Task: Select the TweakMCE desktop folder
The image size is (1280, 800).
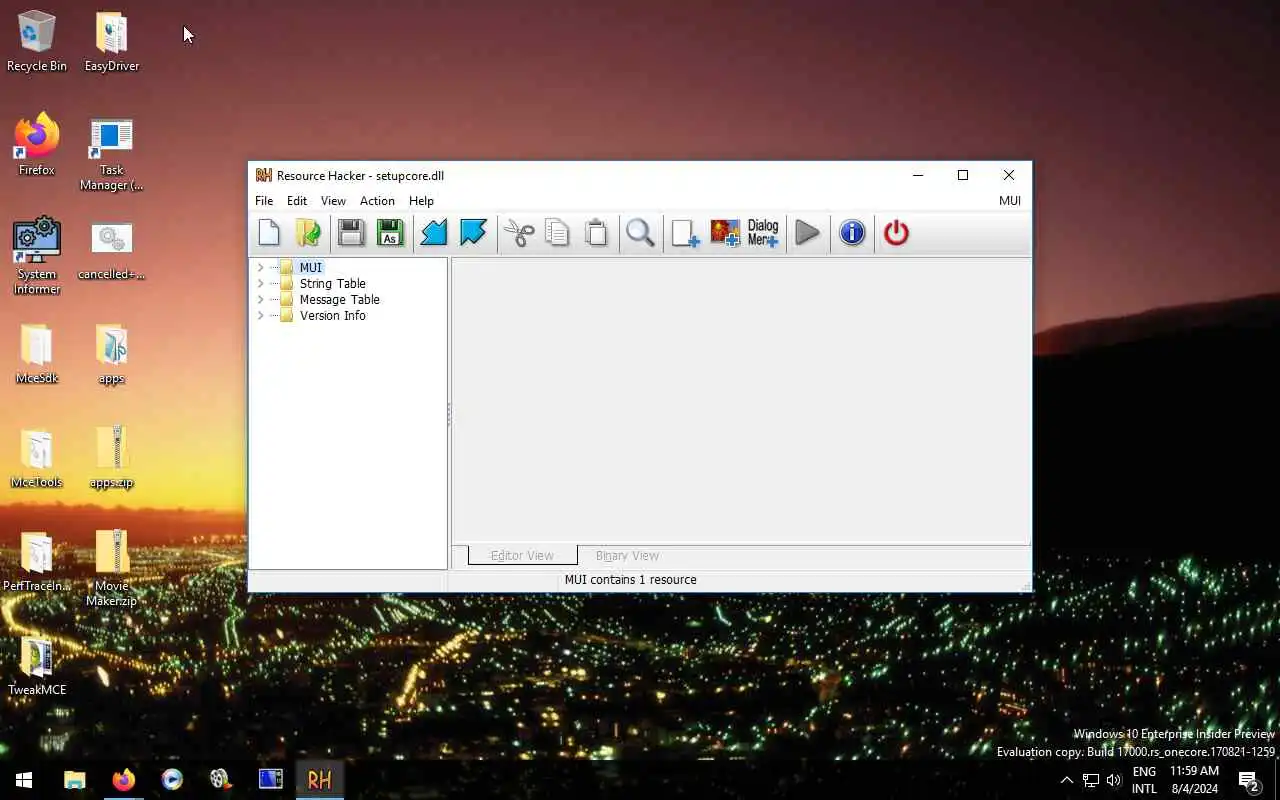Action: [37, 666]
